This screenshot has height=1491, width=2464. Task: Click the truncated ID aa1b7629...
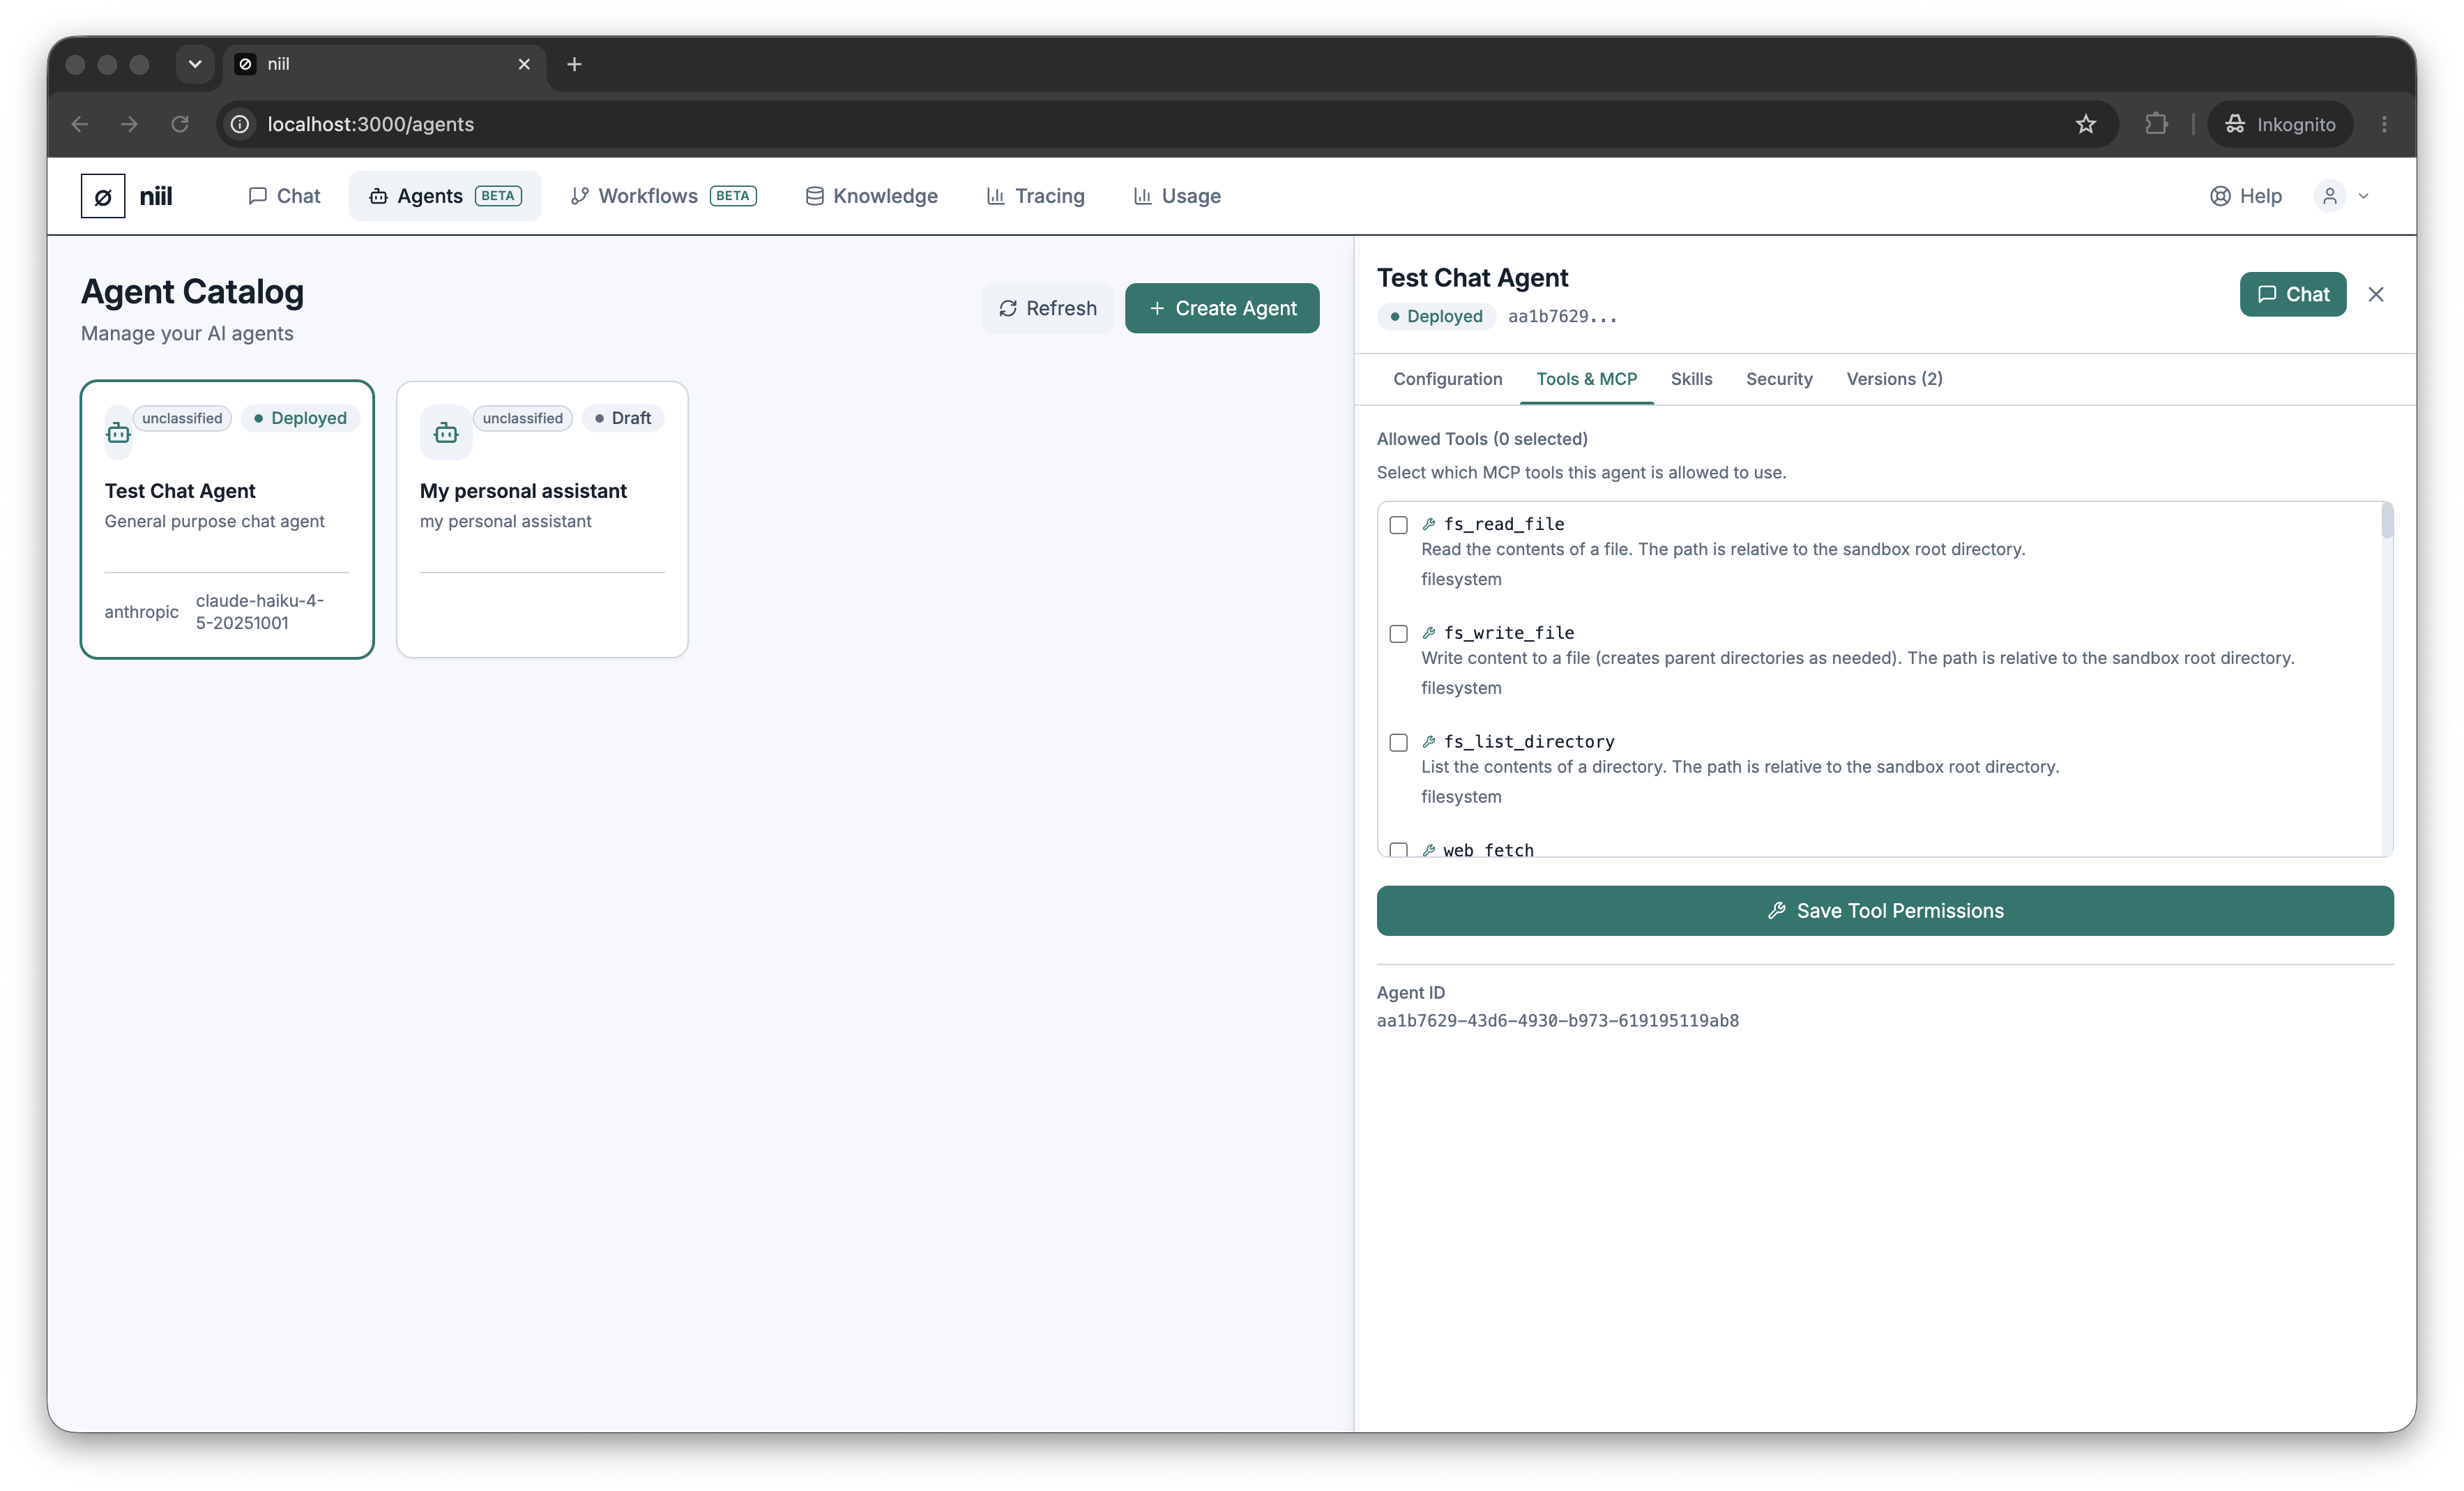1562,316
